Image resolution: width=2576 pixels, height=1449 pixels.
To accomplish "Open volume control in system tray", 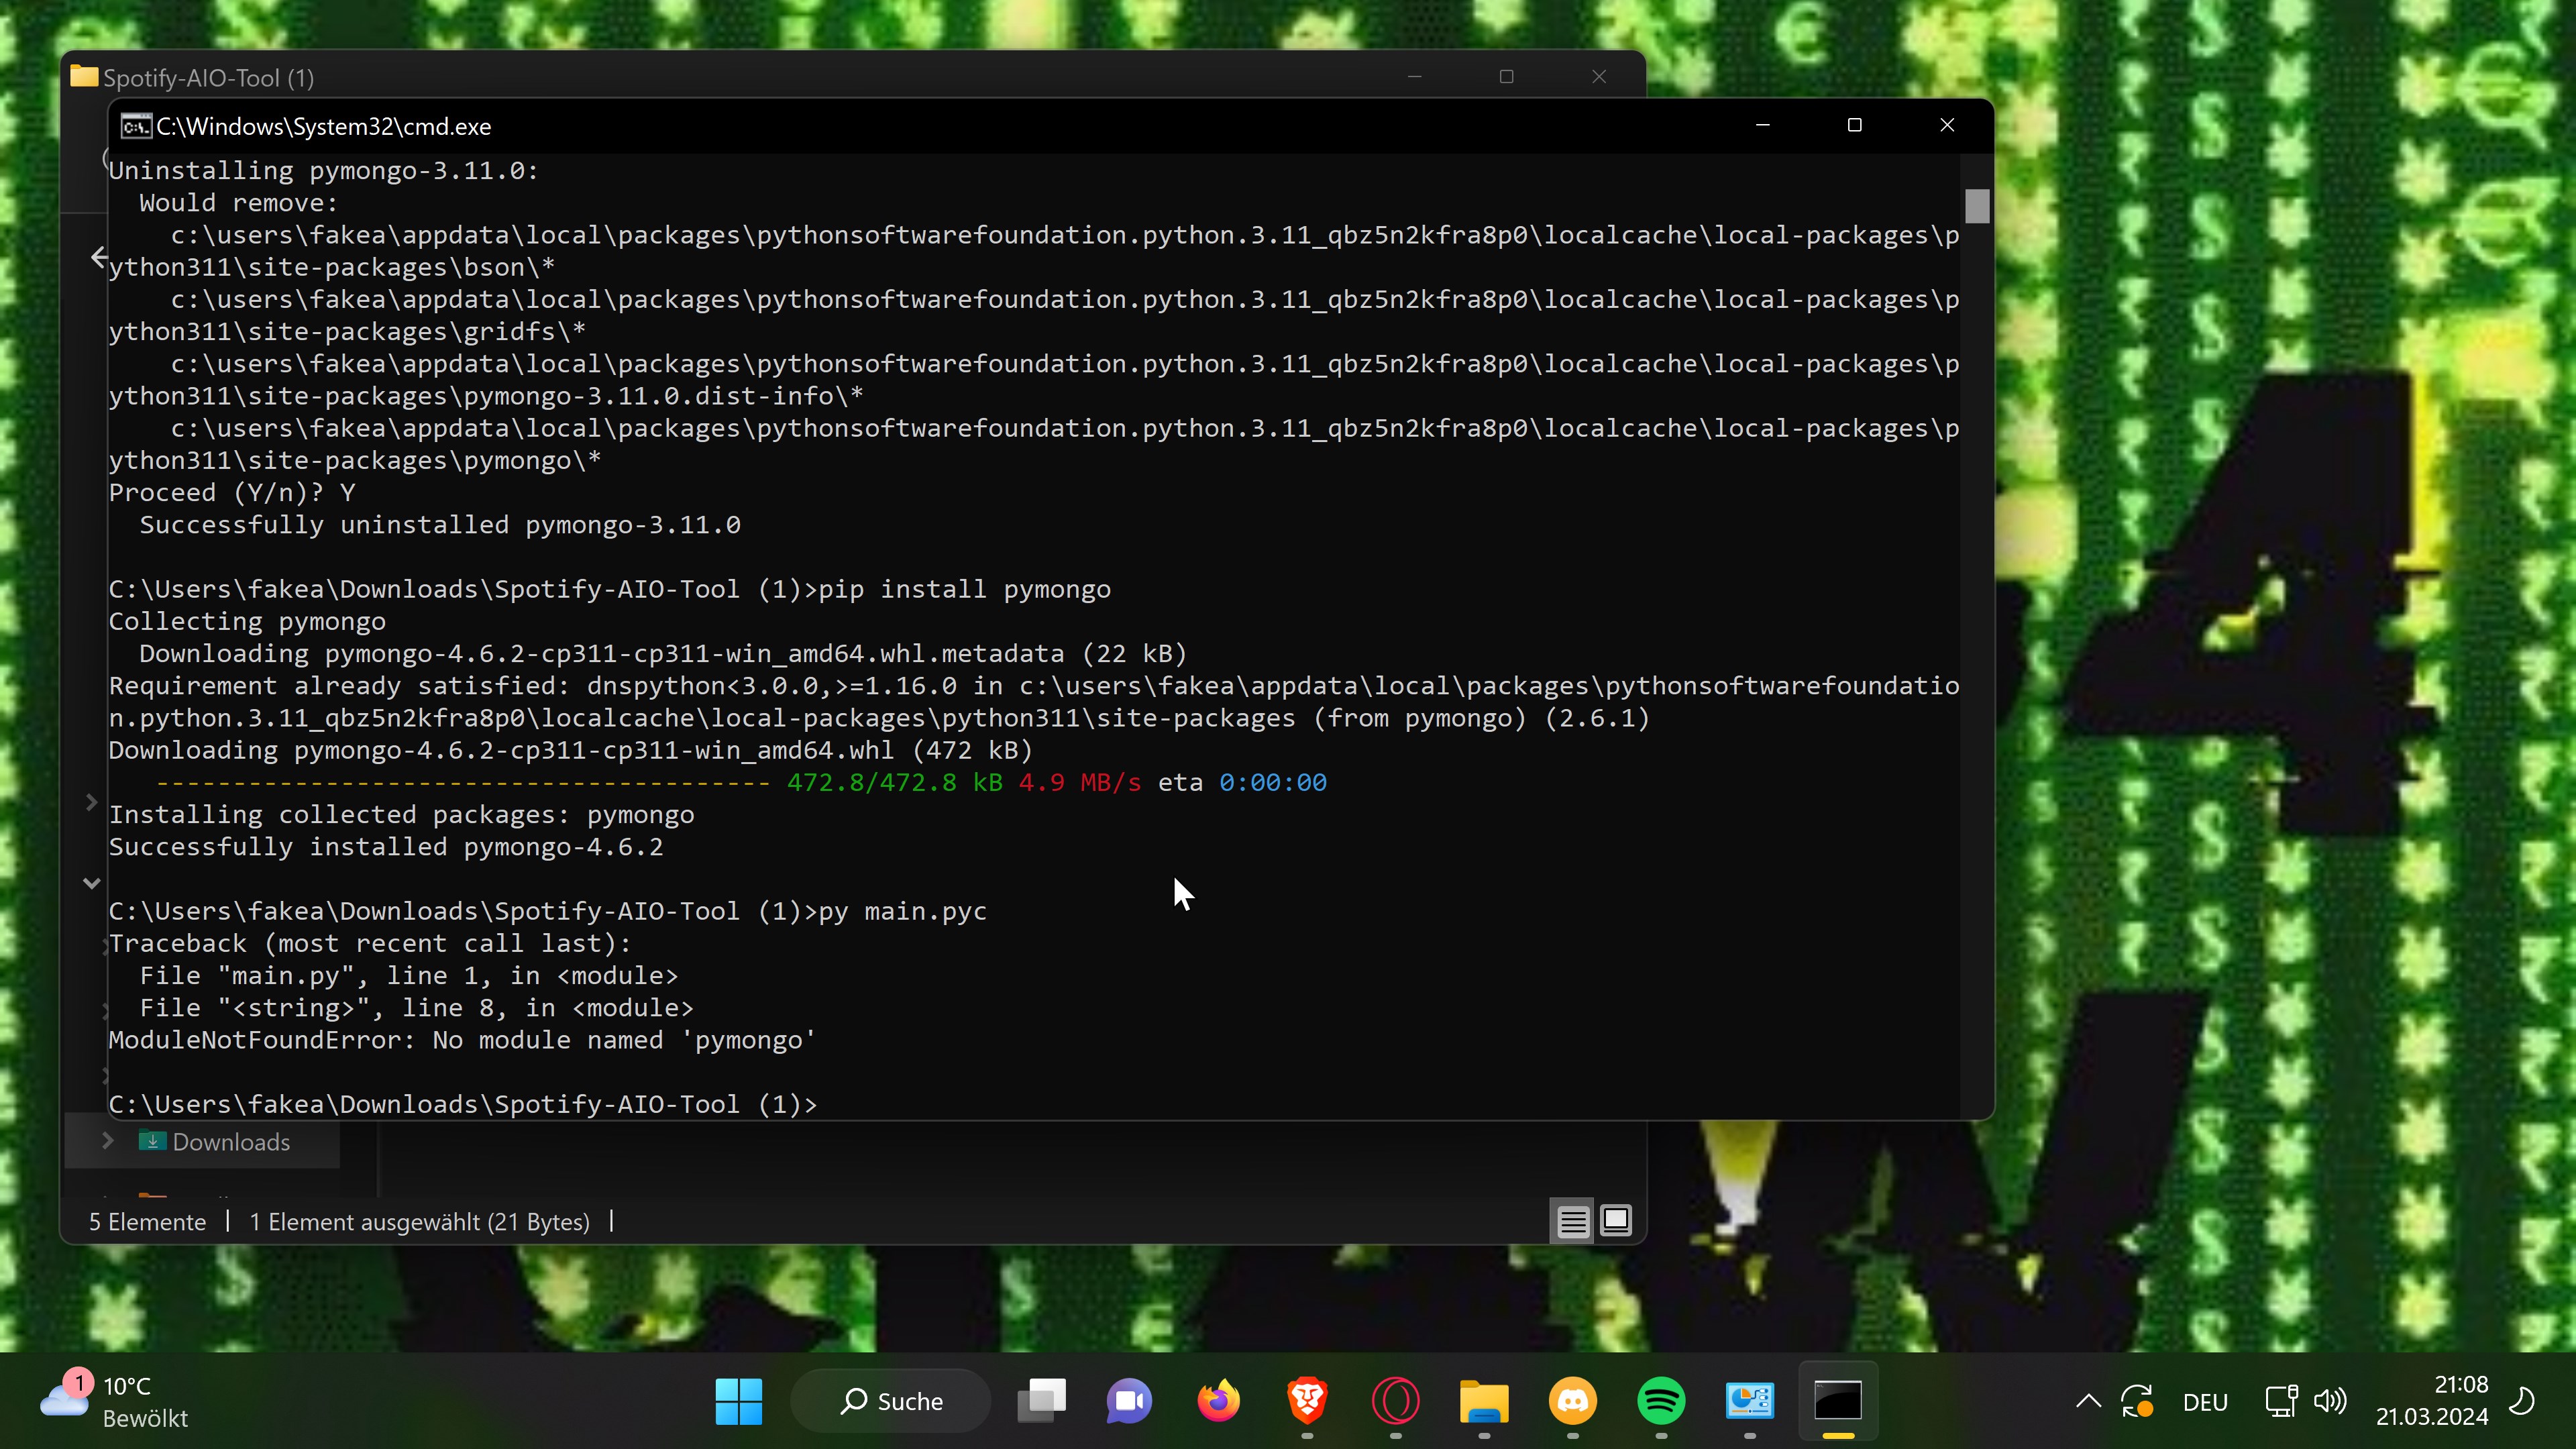I will click(2329, 1401).
